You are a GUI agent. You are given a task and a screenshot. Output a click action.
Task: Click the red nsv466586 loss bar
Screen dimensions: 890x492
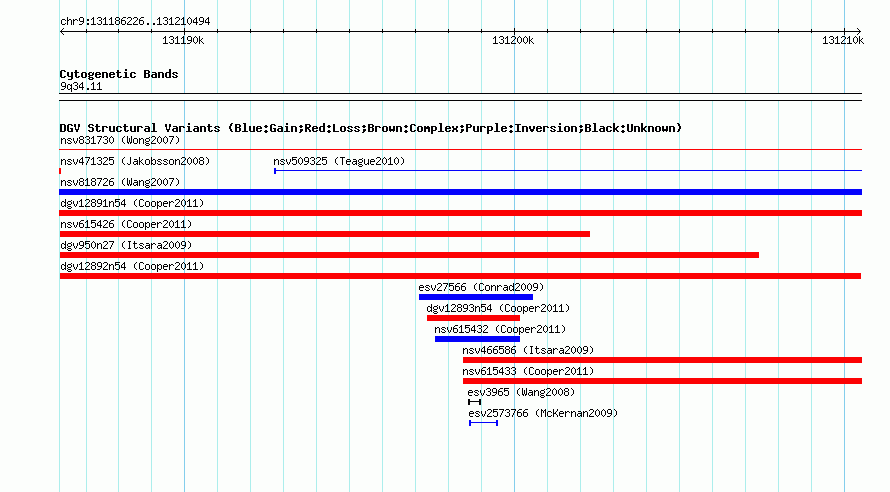pos(662,360)
